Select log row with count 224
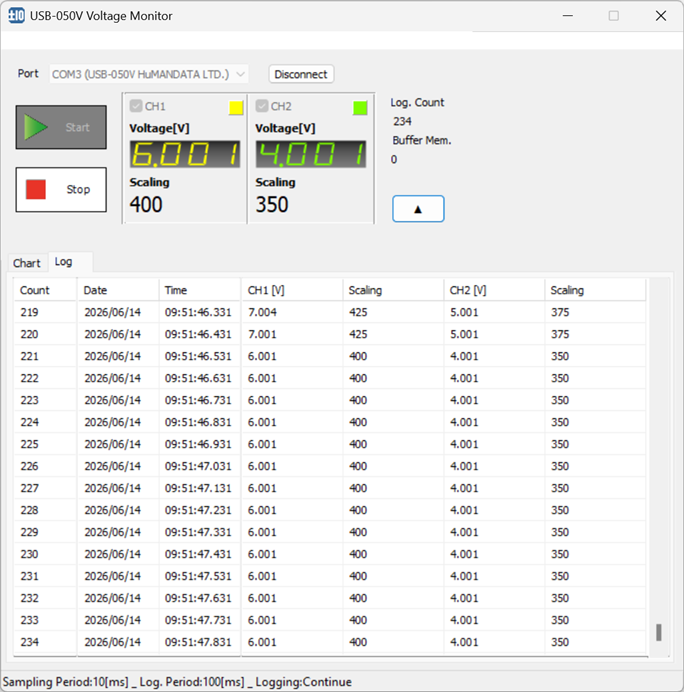 pos(330,422)
